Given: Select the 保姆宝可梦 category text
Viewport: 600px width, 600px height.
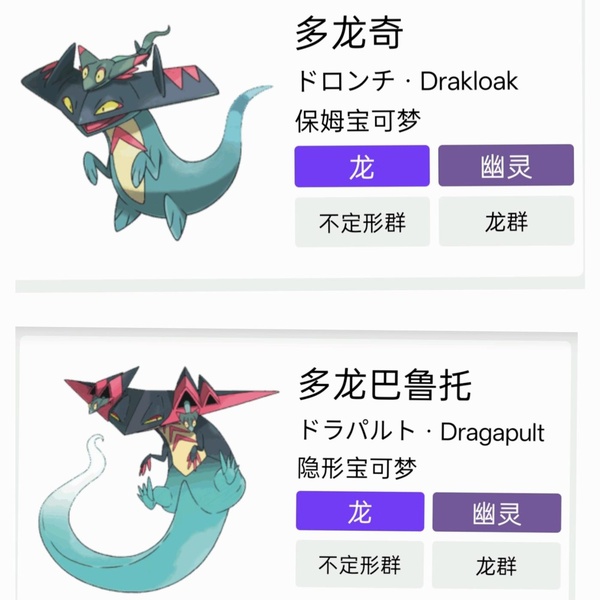Looking at the screenshot, I should click(x=358, y=121).
